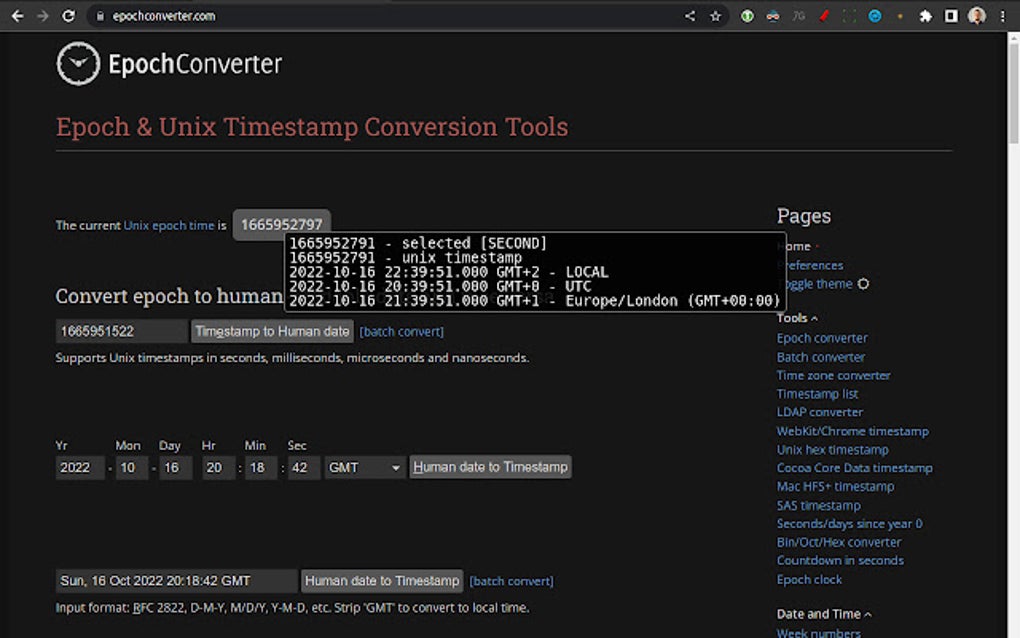Click the current Unix epoch time value
This screenshot has height=638, width=1020.
click(281, 224)
